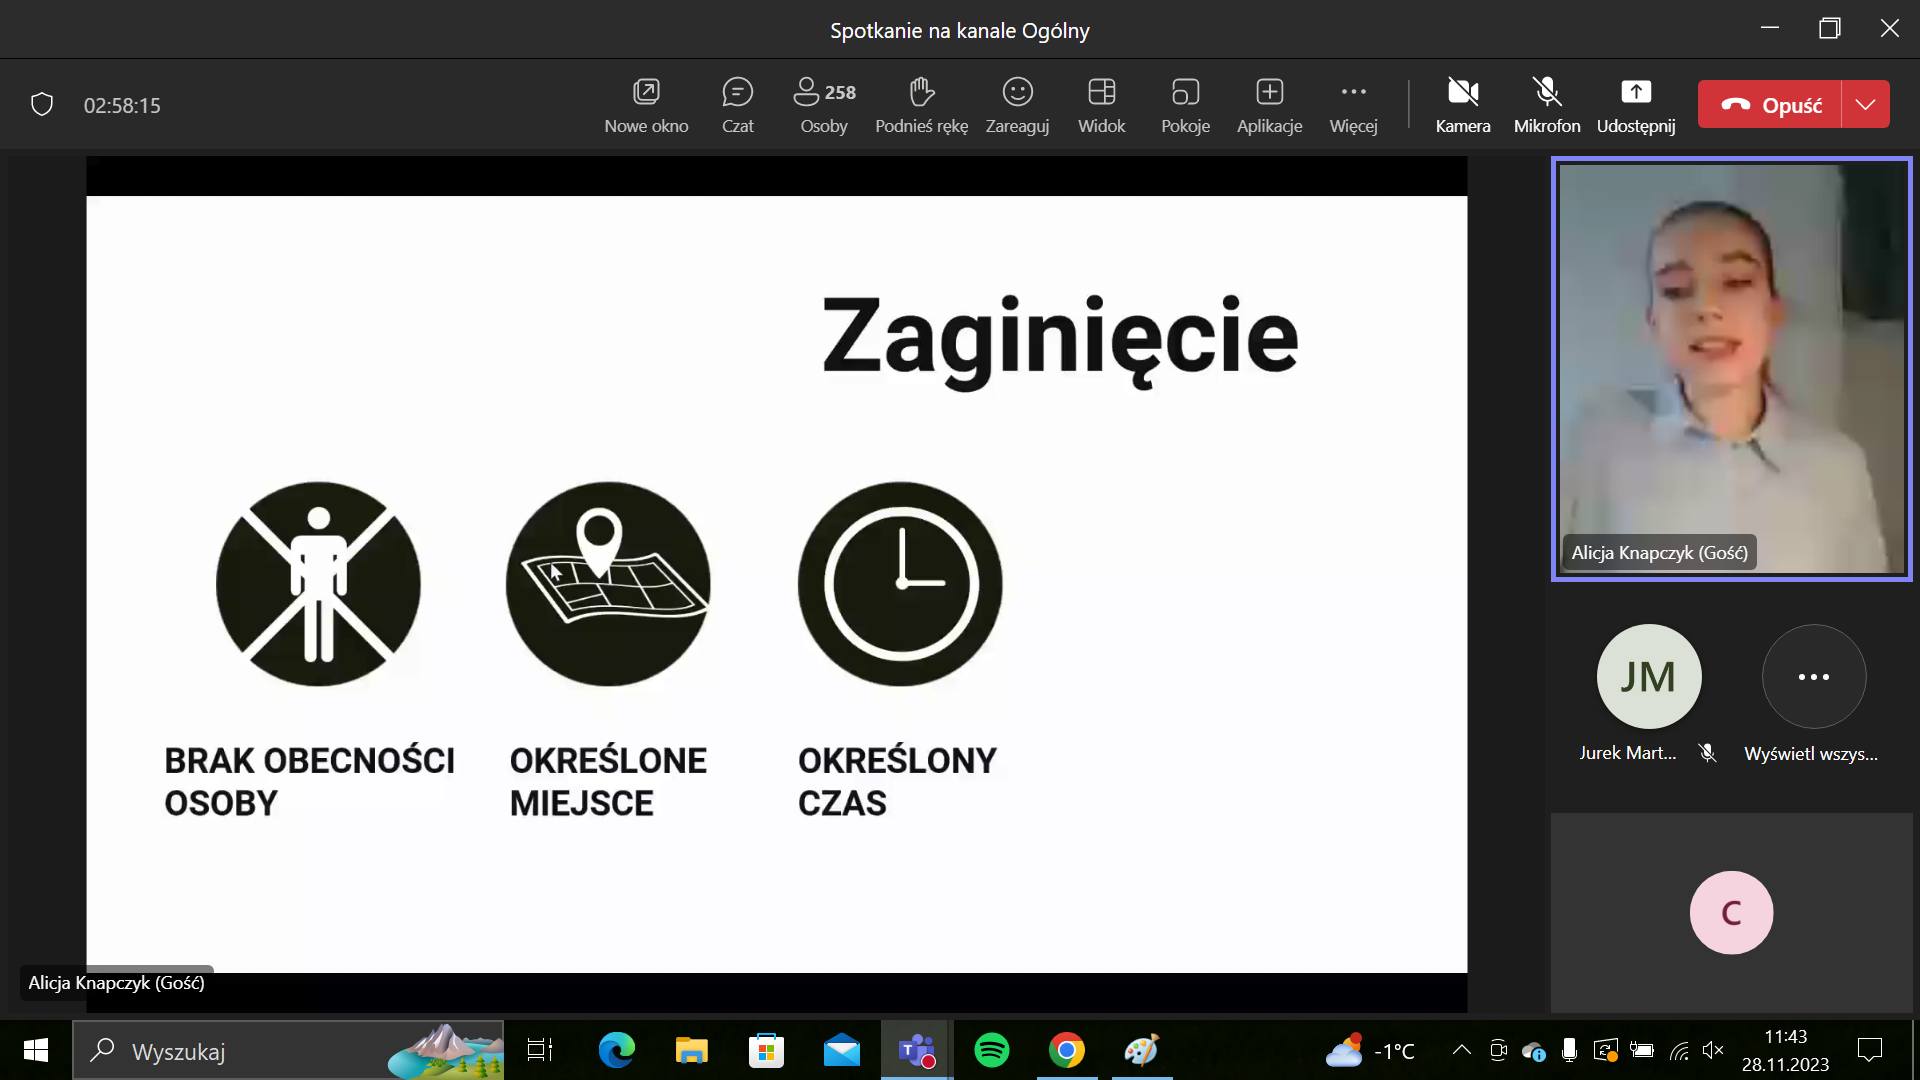Expand the arrow next to Opuść
Screen dimensions: 1920x1080
click(x=1865, y=105)
